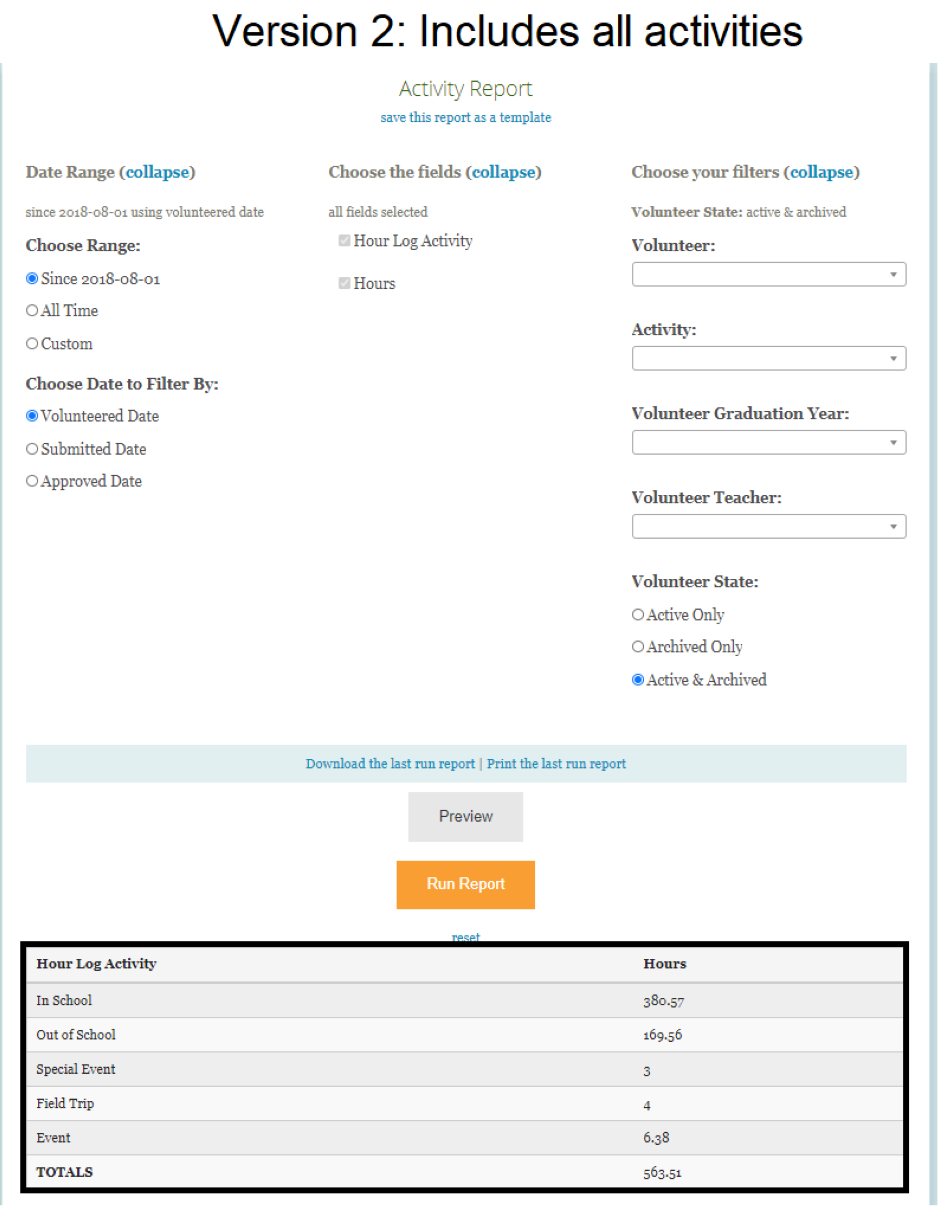The height and width of the screenshot is (1209, 943).
Task: Select 'Active Only' volunteer state
Action: [638, 615]
